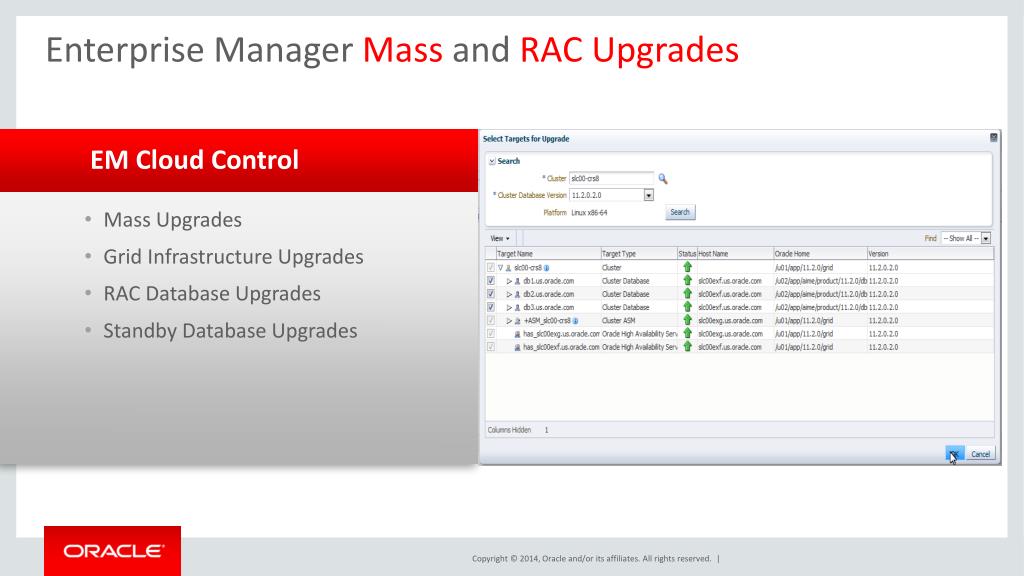Click the Linux x86-64 platform value

coord(589,212)
